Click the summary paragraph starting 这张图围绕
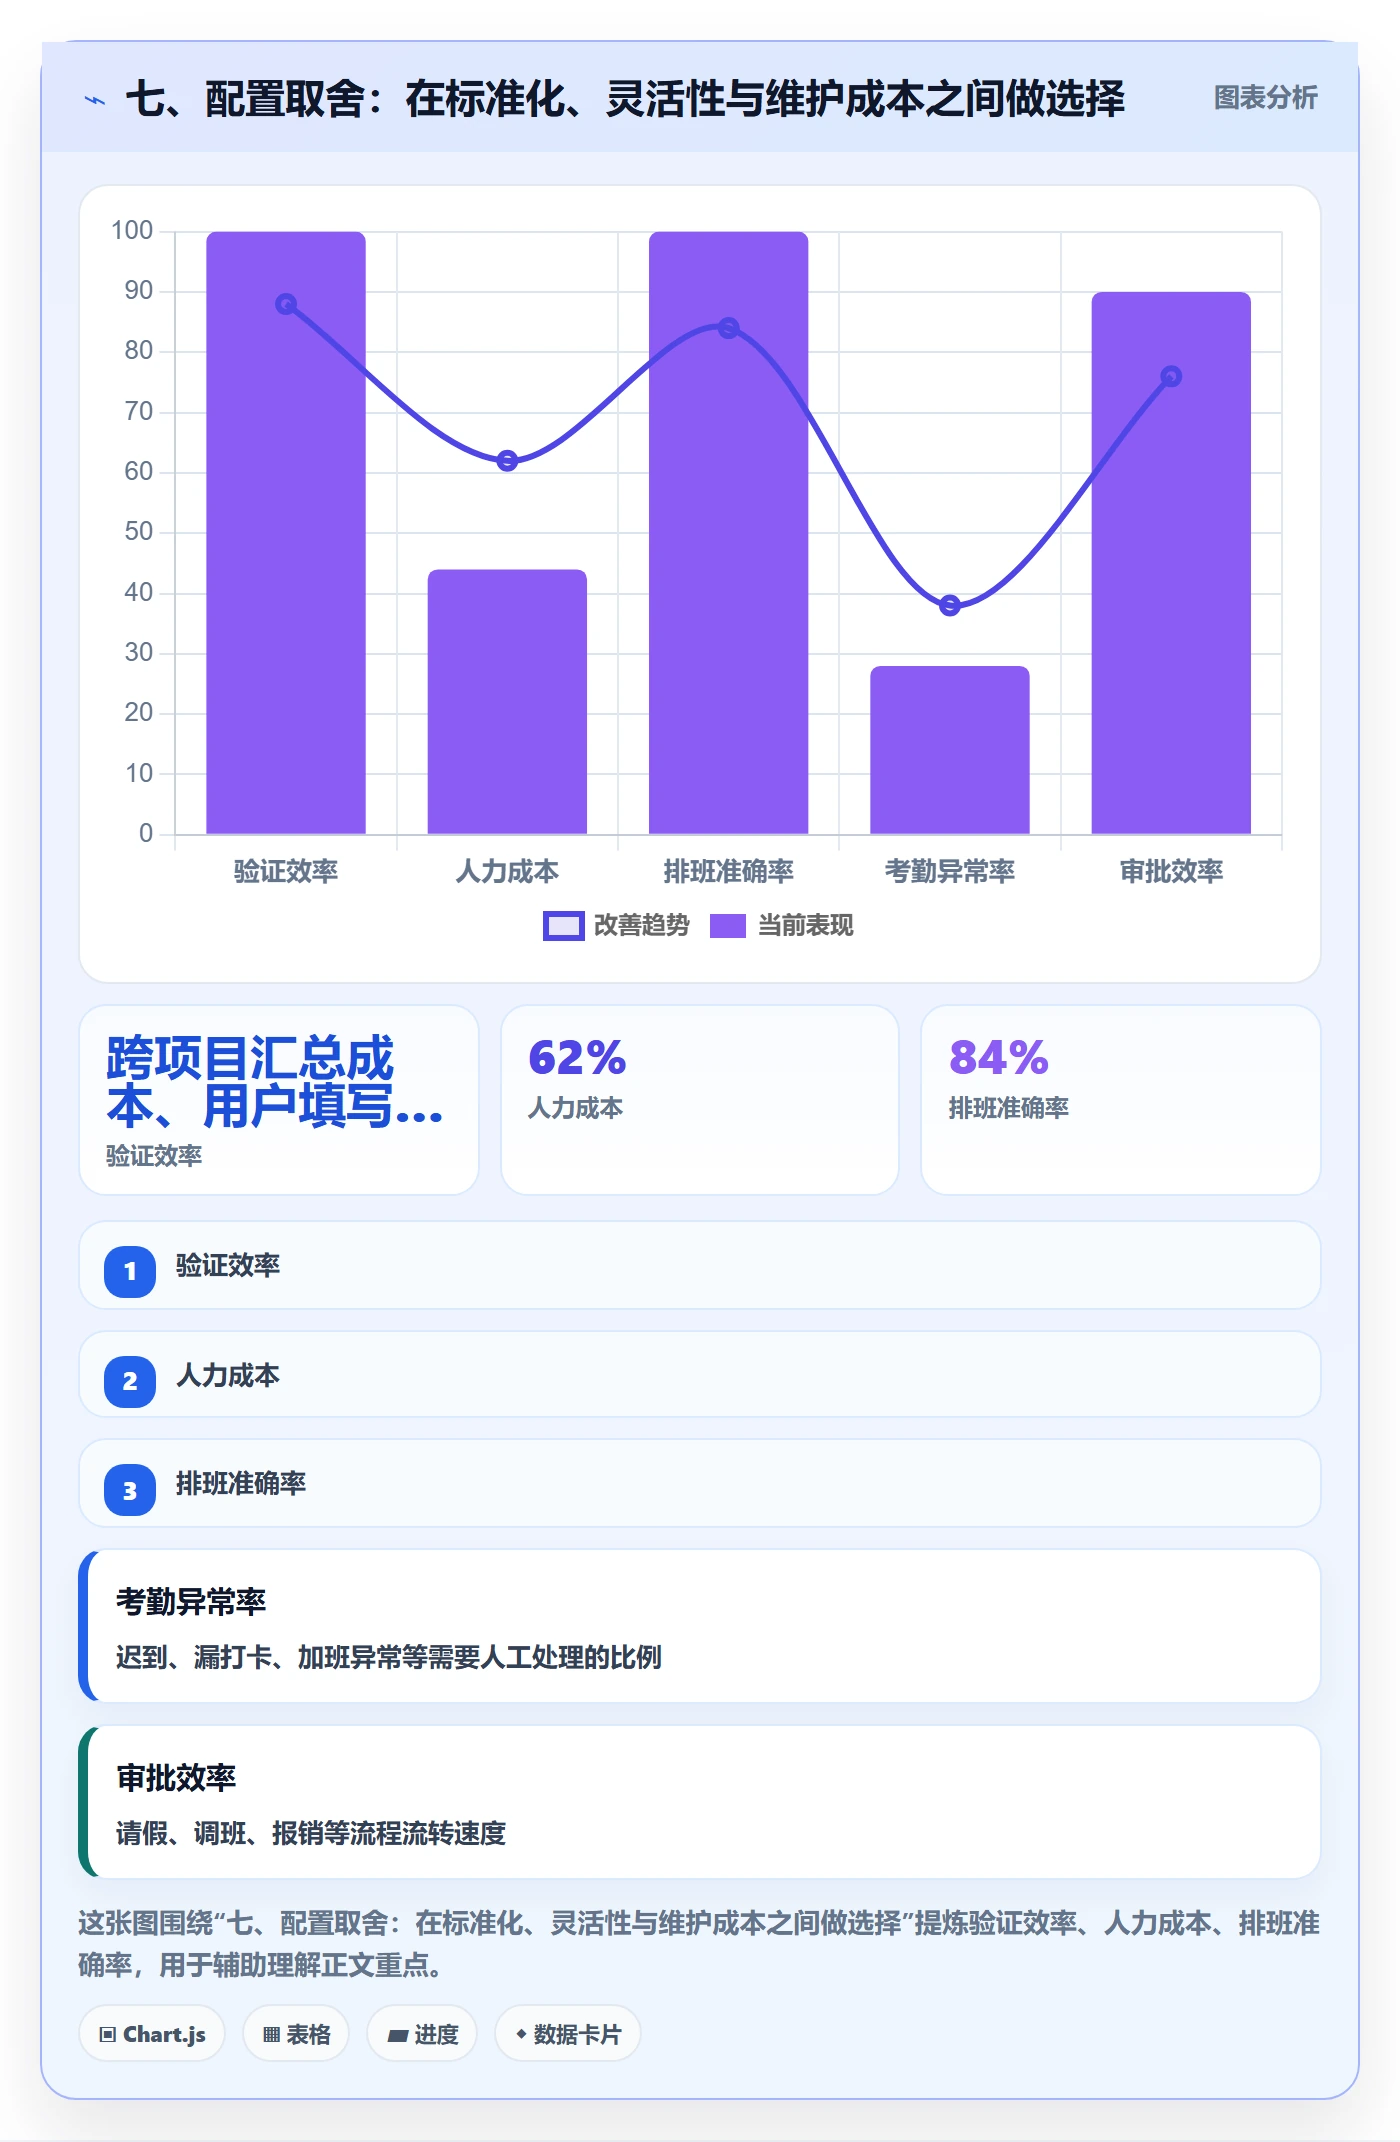Viewport: 1400px width, 2142px height. coord(700,1944)
